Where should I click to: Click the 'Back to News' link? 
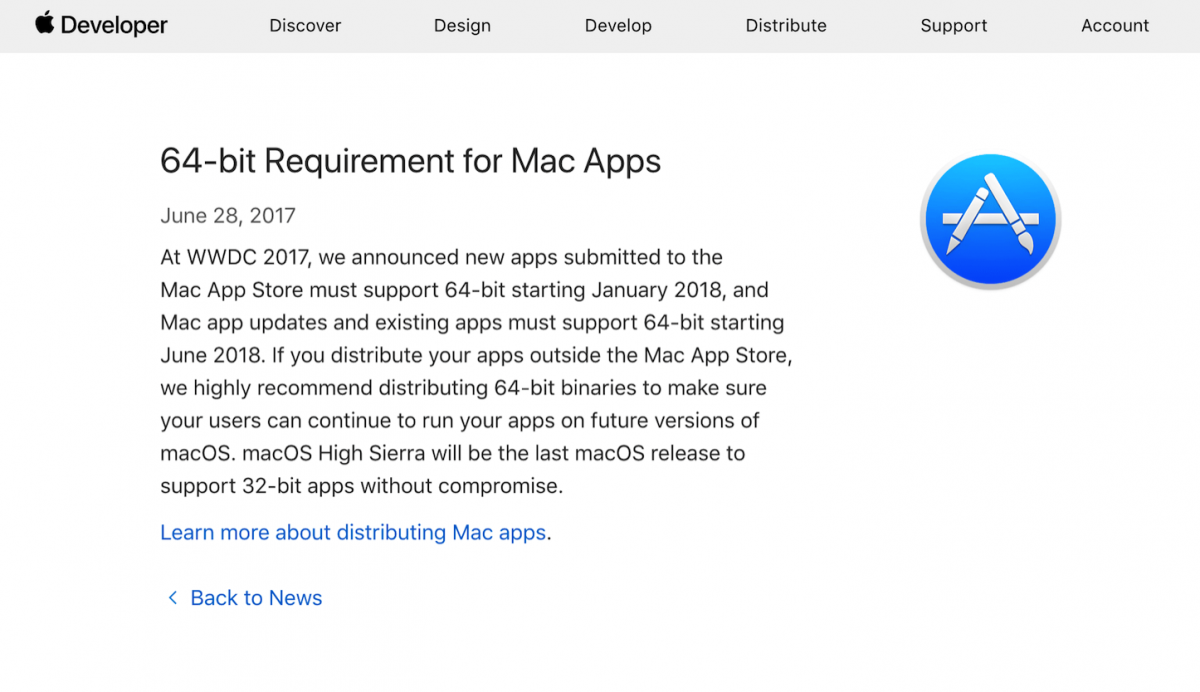pos(256,597)
